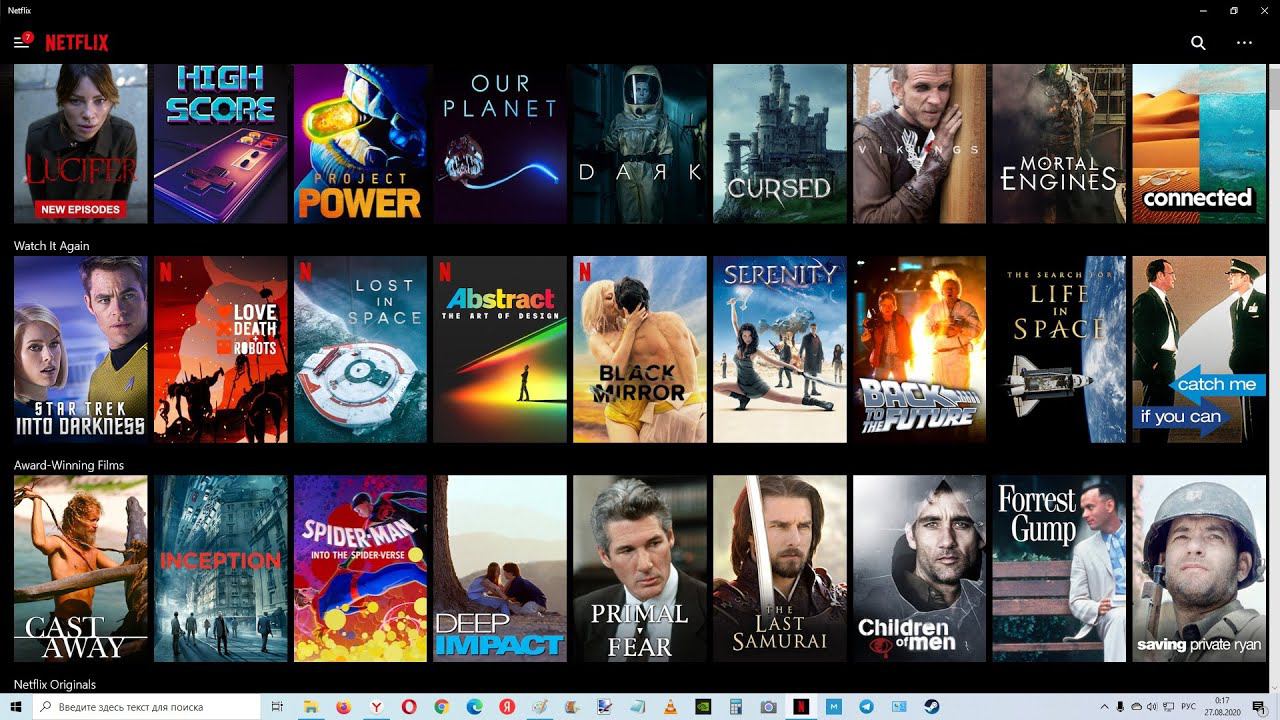Launch Steam from the taskbar
This screenshot has width=1280, height=720.
click(931, 706)
